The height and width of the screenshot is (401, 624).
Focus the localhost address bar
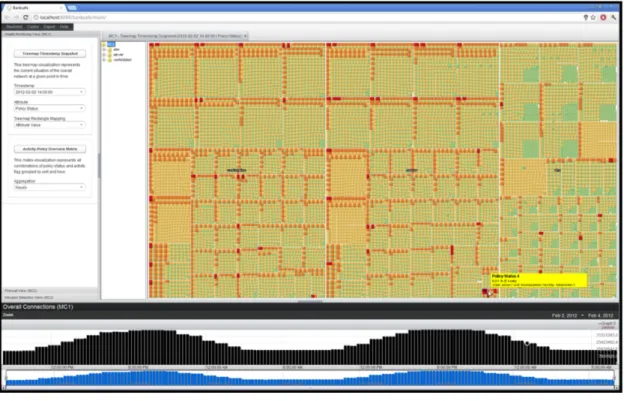(x=306, y=18)
